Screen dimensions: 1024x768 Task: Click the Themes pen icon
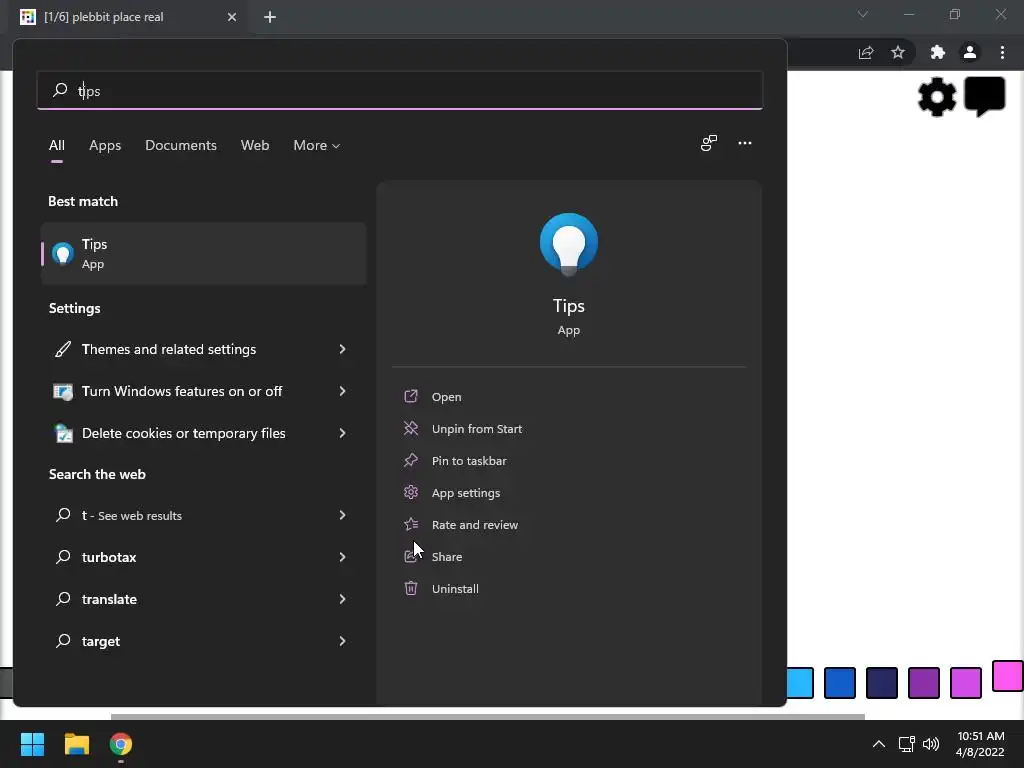coord(63,349)
